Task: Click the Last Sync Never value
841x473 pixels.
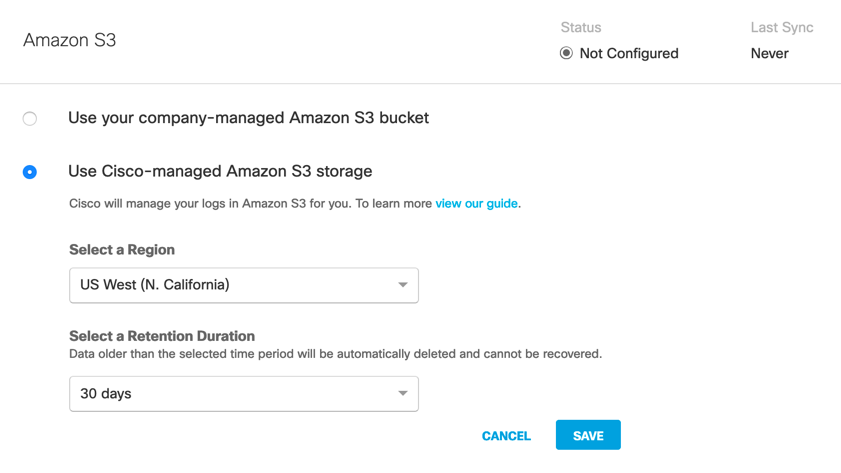Action: 769,53
